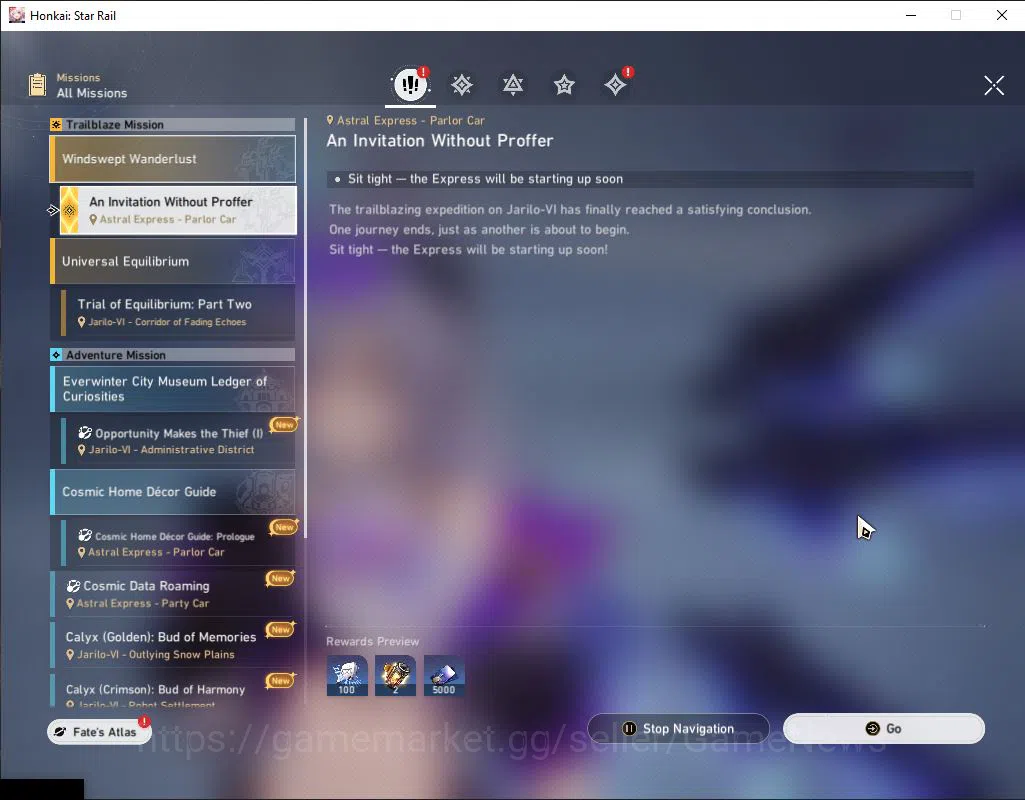Click the tracking marker icon on selected mission
The width and height of the screenshot is (1025, 800).
53,210
